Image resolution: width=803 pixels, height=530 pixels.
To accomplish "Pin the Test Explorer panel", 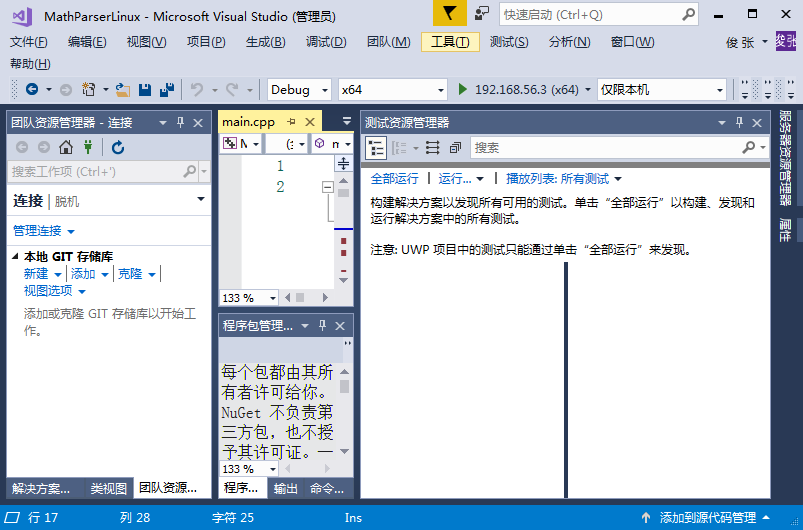I will click(x=739, y=122).
